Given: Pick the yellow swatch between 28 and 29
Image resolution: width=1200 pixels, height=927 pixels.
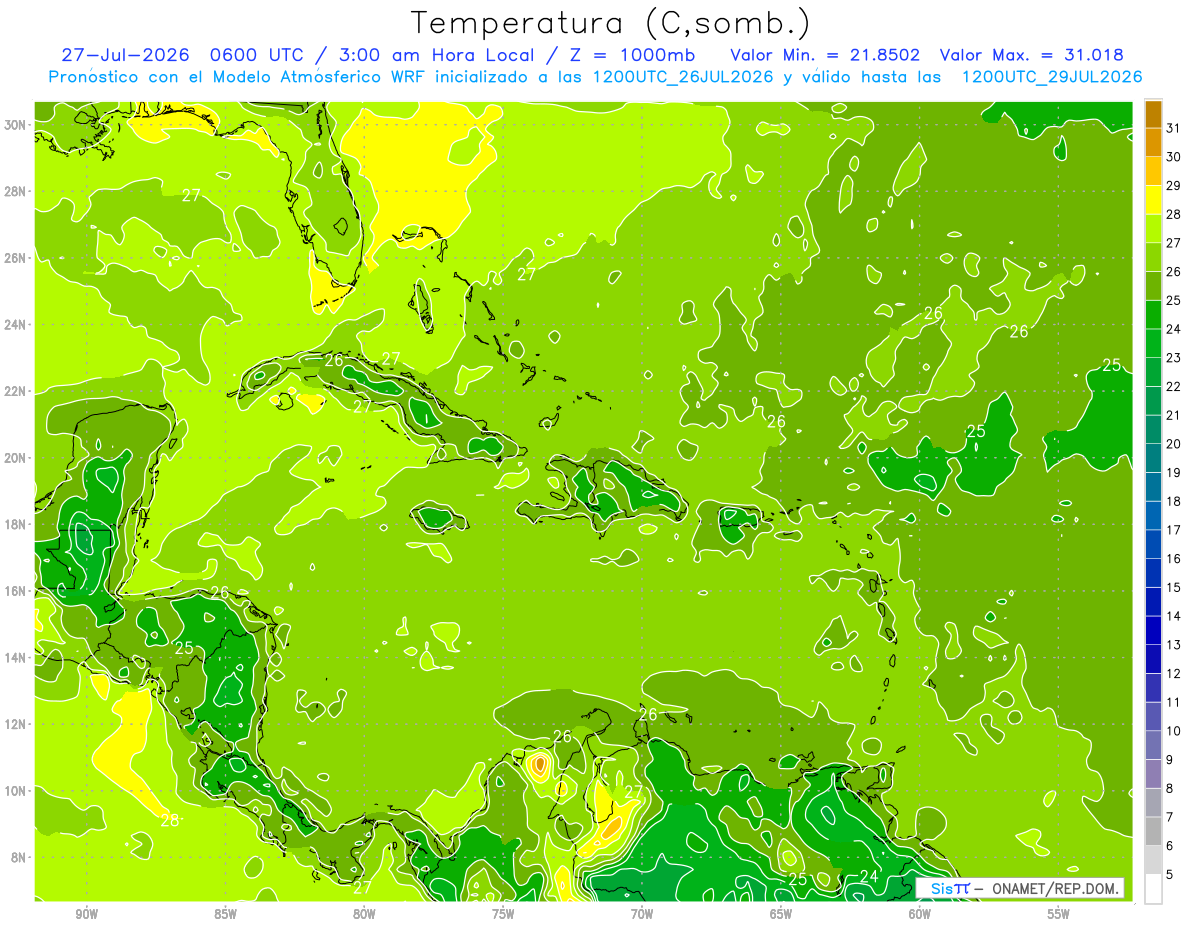Looking at the screenshot, I should (x=1153, y=199).
